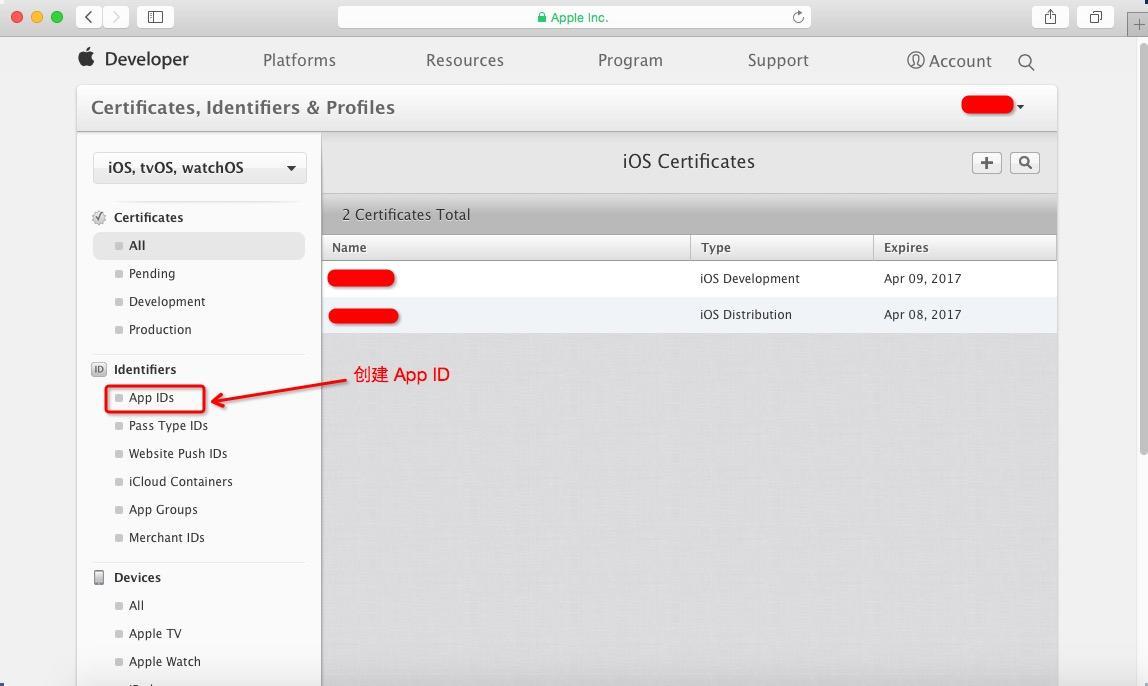Open the Safari share icon

pyautogui.click(x=1050, y=17)
